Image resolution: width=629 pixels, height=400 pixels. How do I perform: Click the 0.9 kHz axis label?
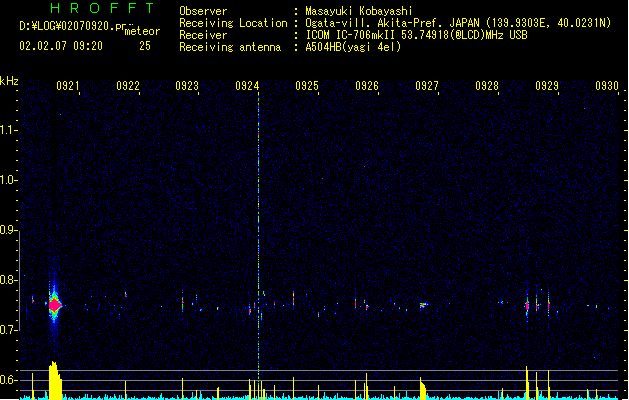[x=9, y=230]
